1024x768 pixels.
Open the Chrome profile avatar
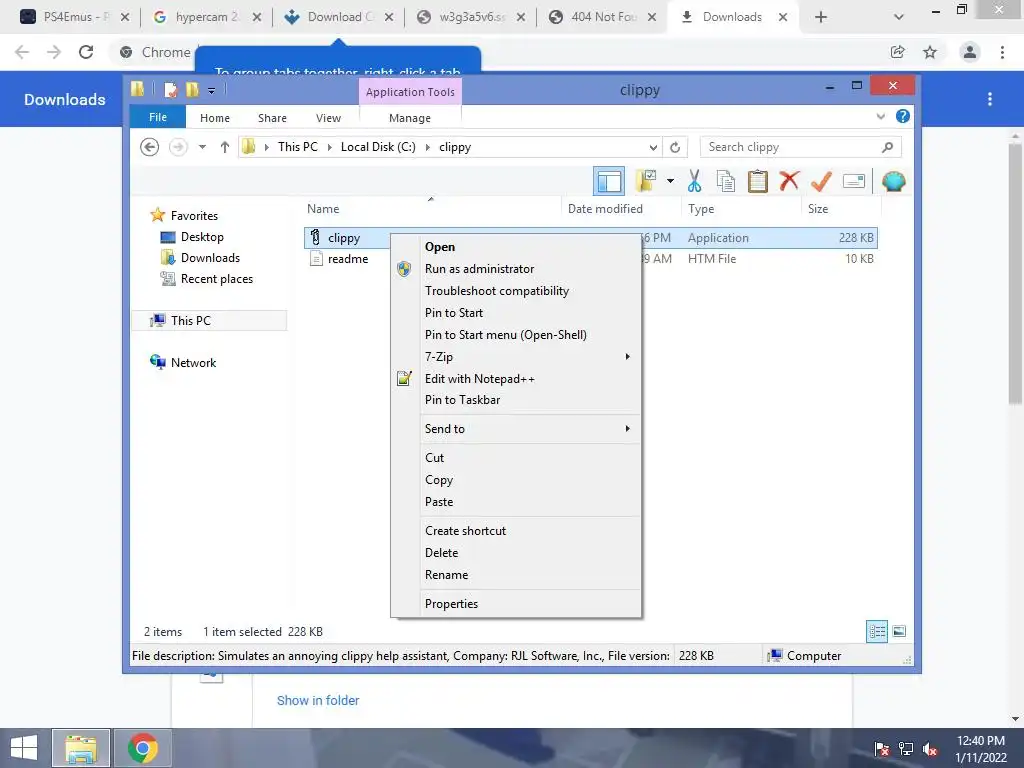970,52
